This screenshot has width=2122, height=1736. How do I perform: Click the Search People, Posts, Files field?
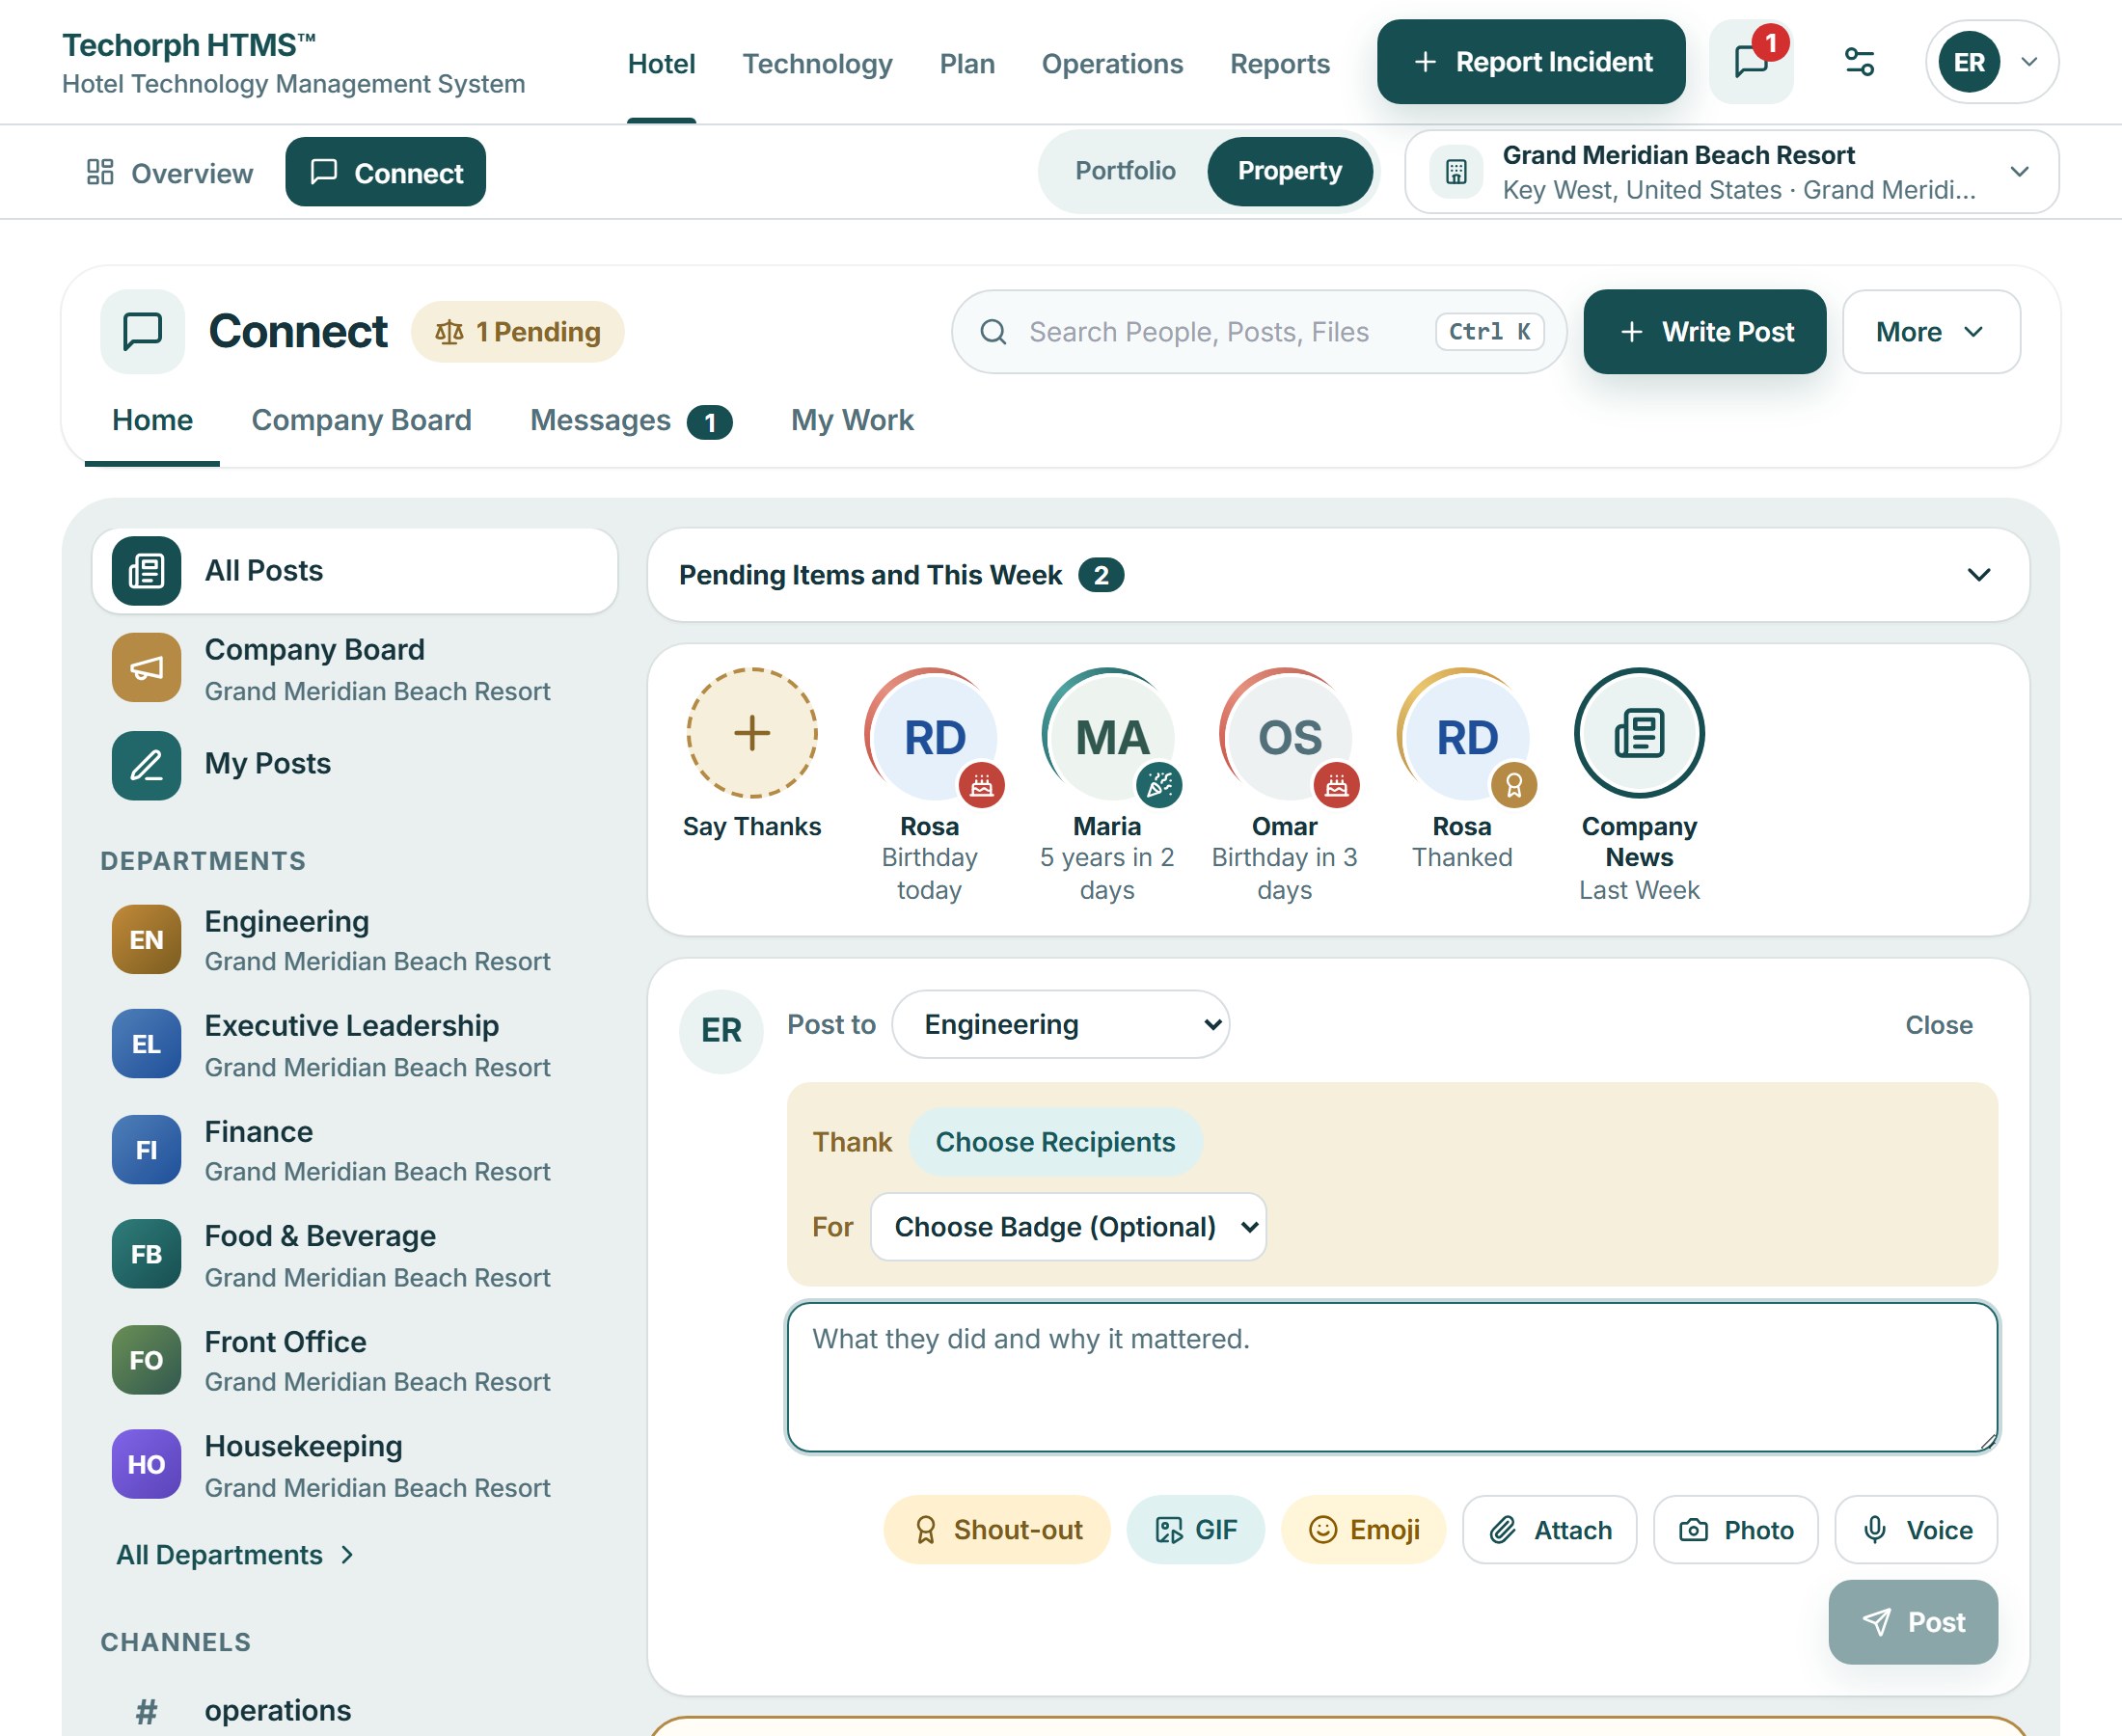point(1258,332)
